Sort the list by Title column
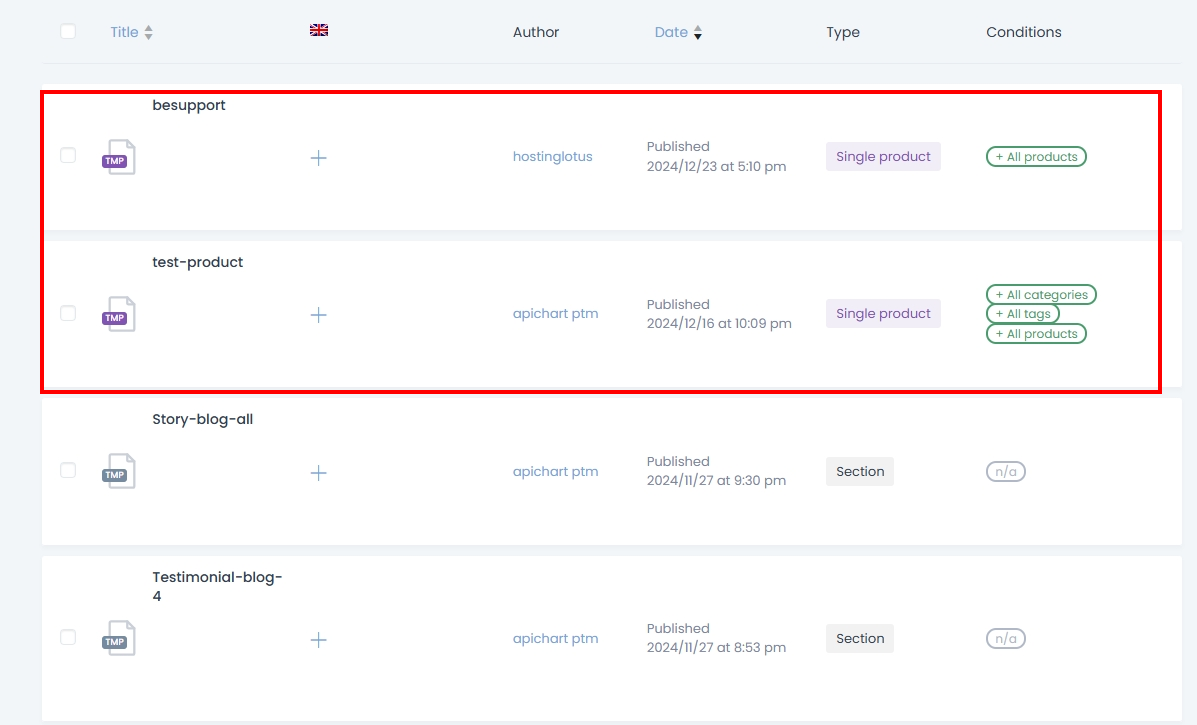 click(124, 32)
